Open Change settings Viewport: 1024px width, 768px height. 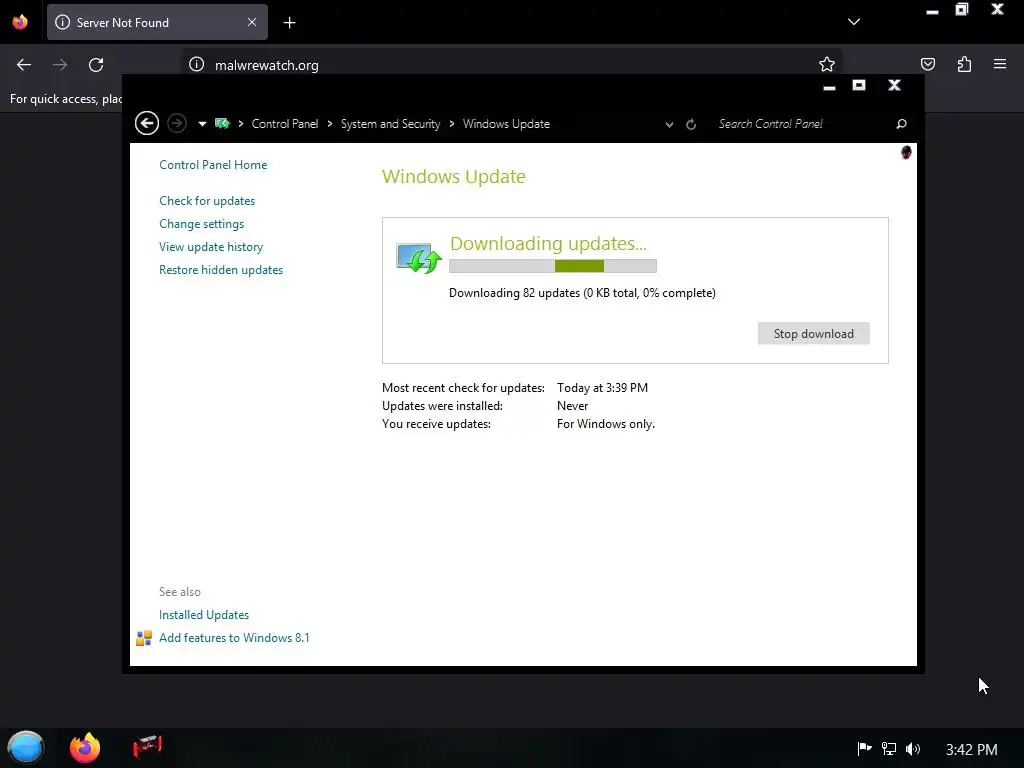(201, 223)
